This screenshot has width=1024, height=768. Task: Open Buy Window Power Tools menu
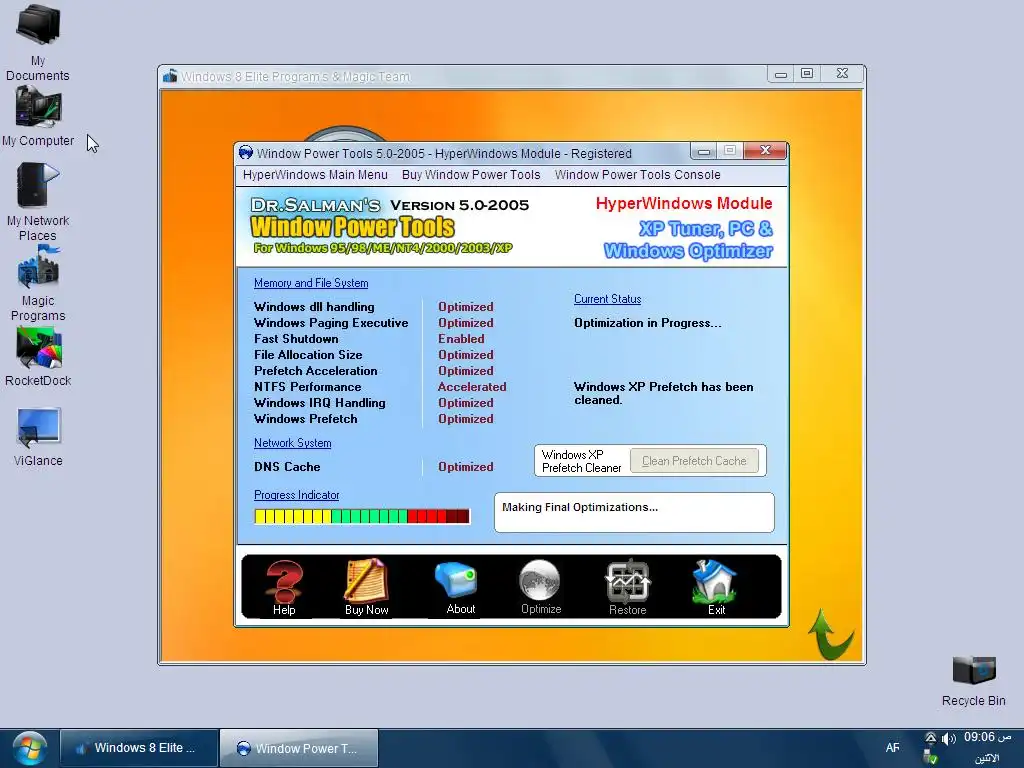click(471, 174)
